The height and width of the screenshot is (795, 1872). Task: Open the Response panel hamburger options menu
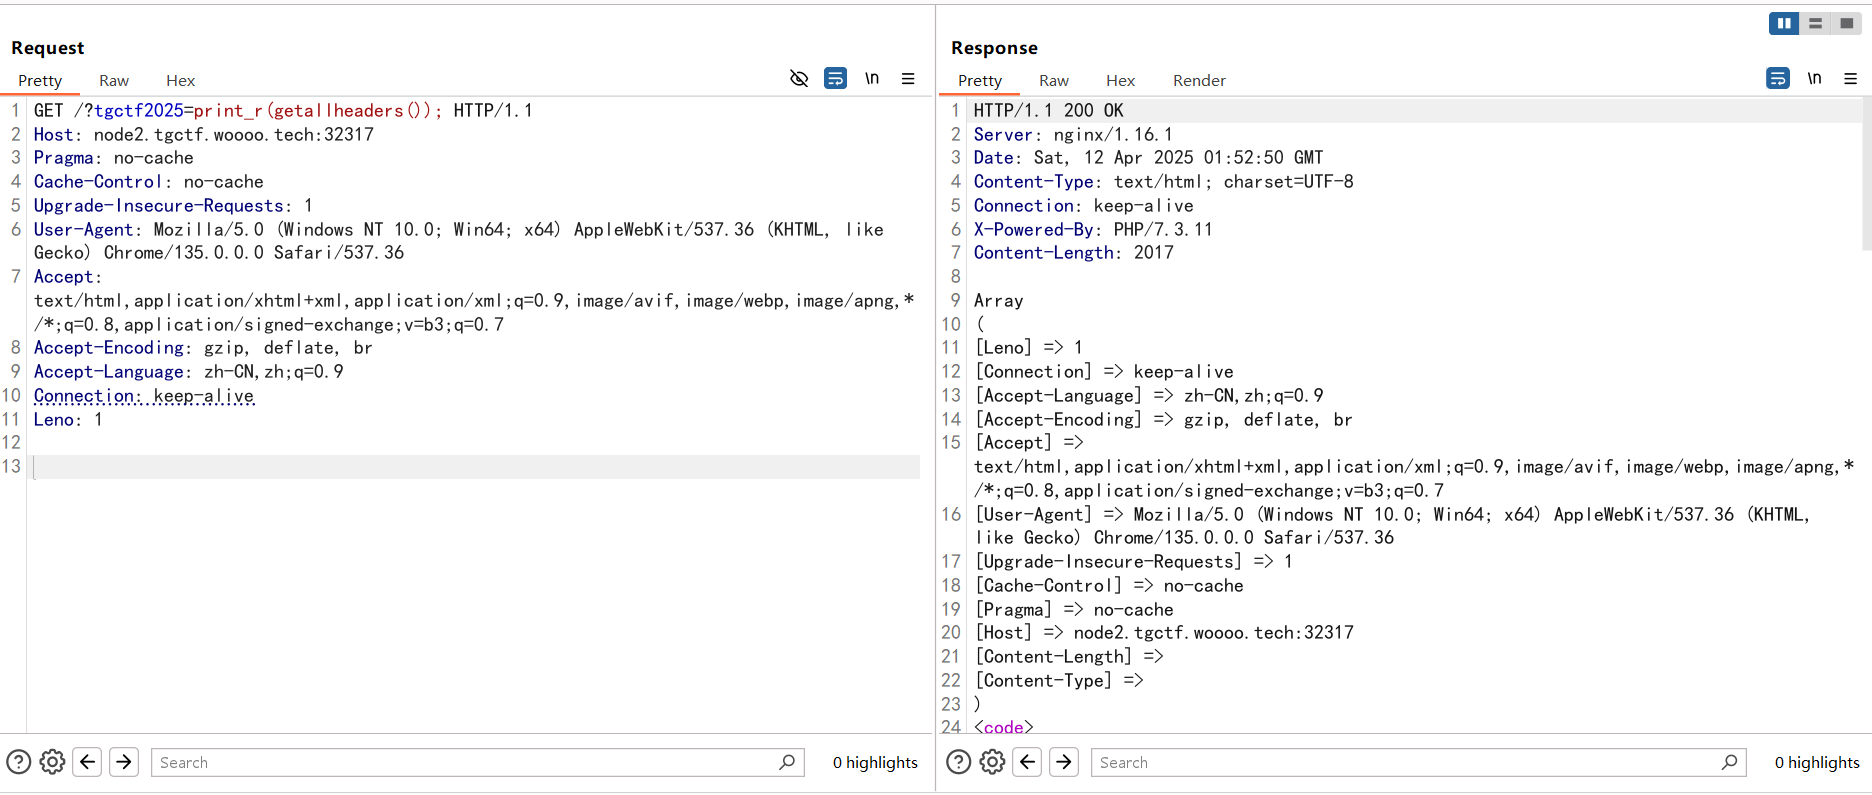[x=1850, y=78]
